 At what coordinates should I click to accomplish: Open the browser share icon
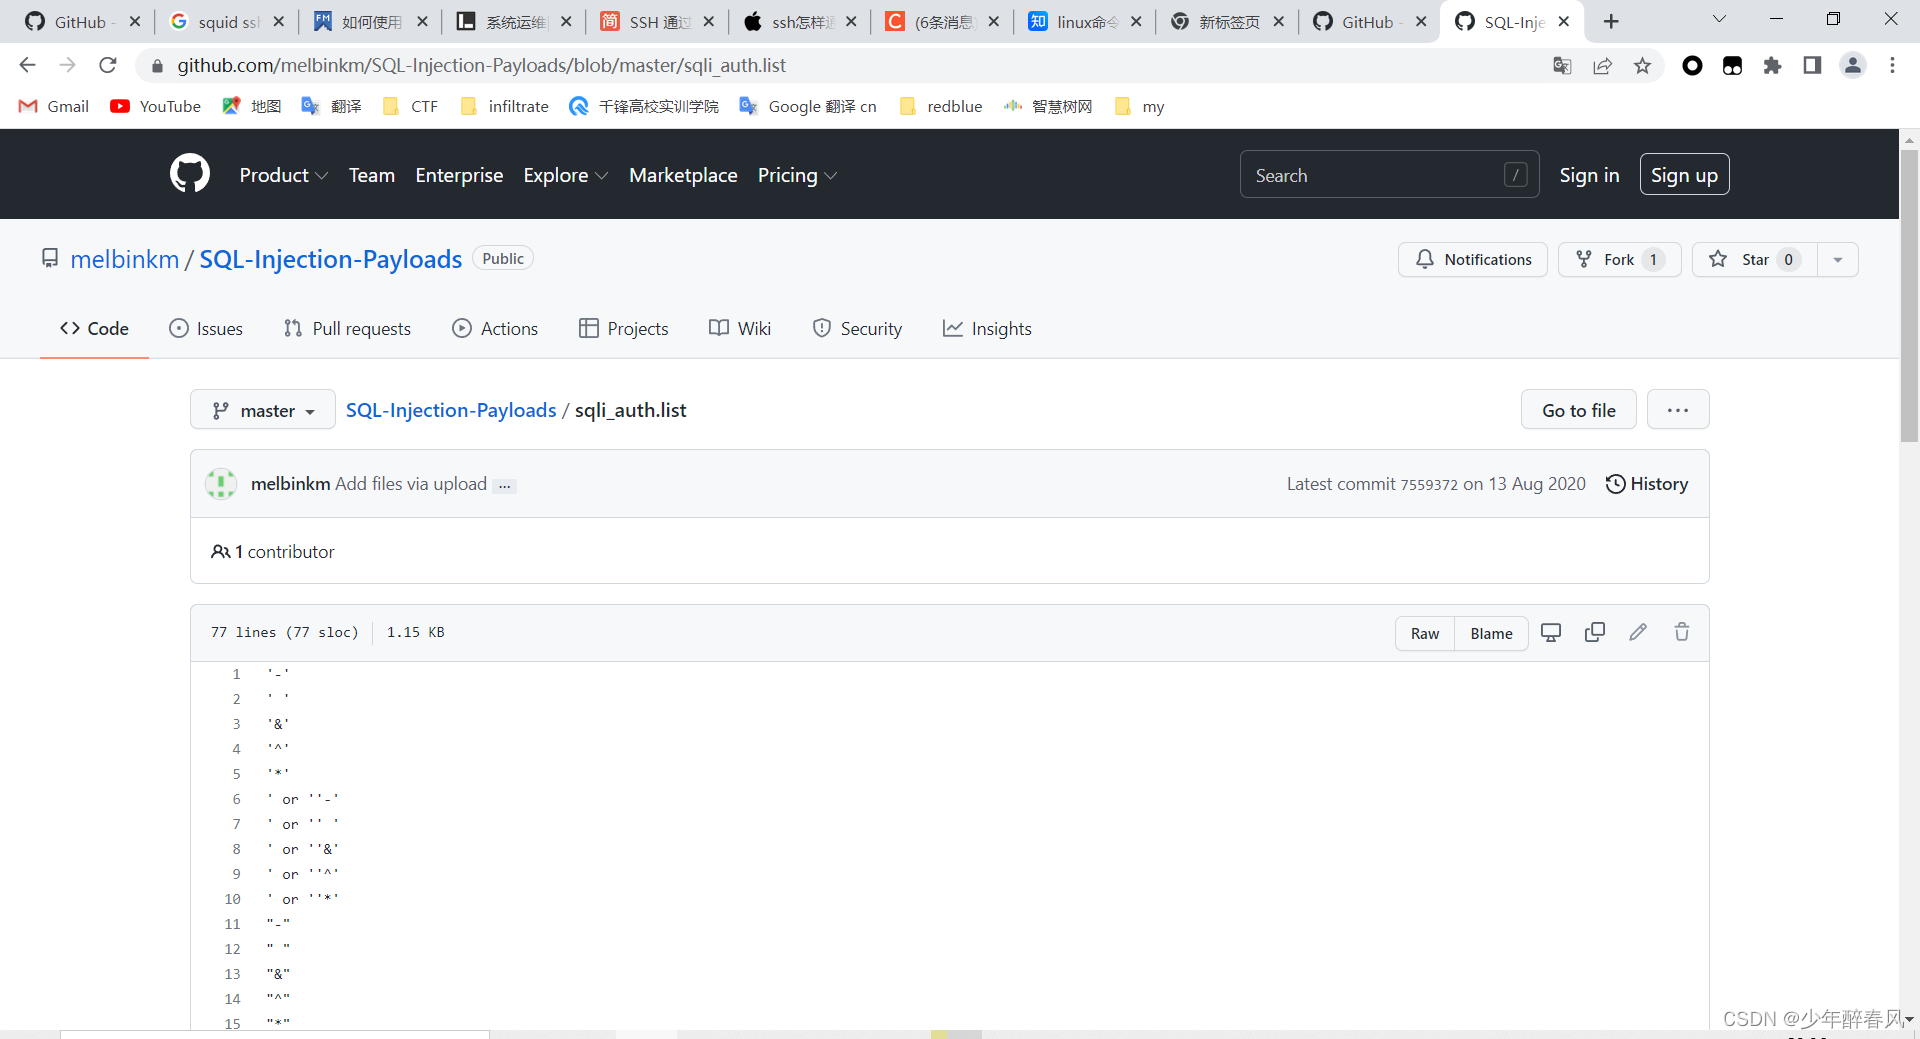(1602, 65)
